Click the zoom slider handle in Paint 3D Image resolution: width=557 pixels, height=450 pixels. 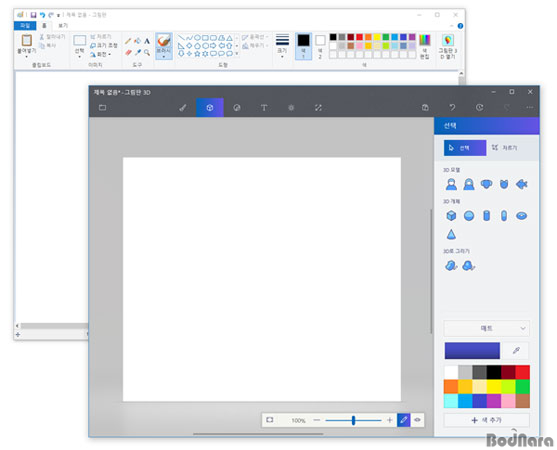coord(353,420)
